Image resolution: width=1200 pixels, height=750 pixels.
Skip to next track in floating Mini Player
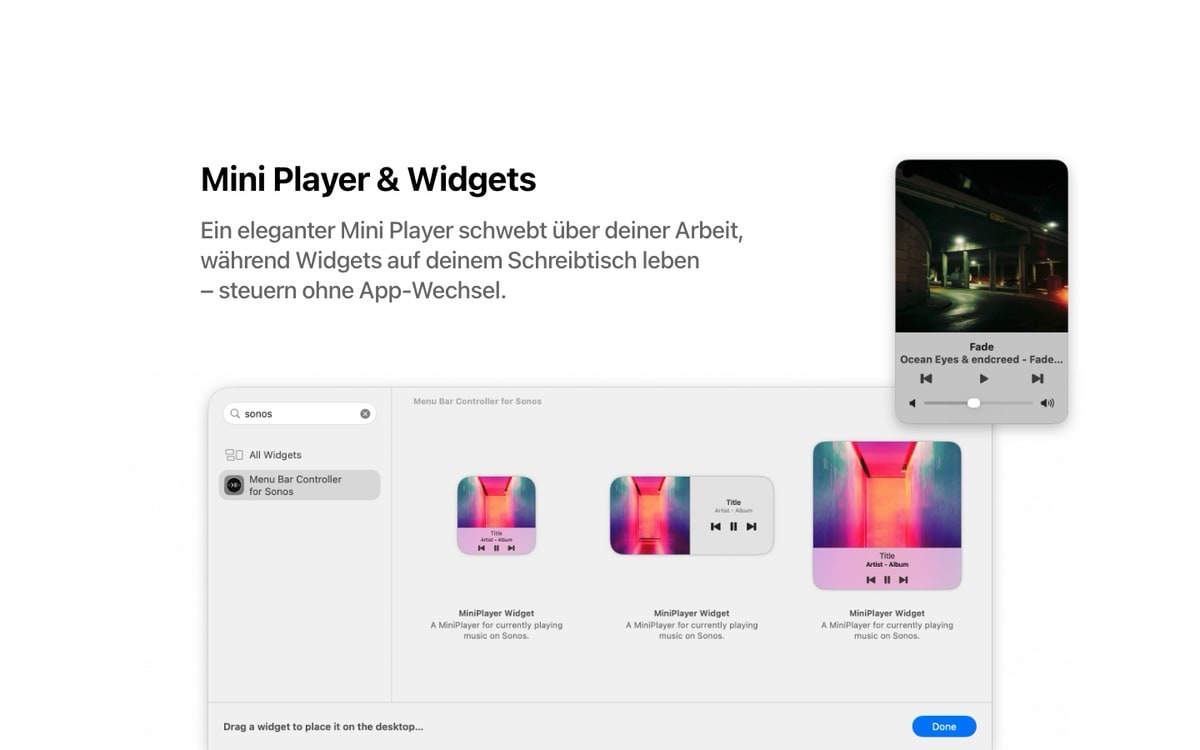click(x=1037, y=379)
